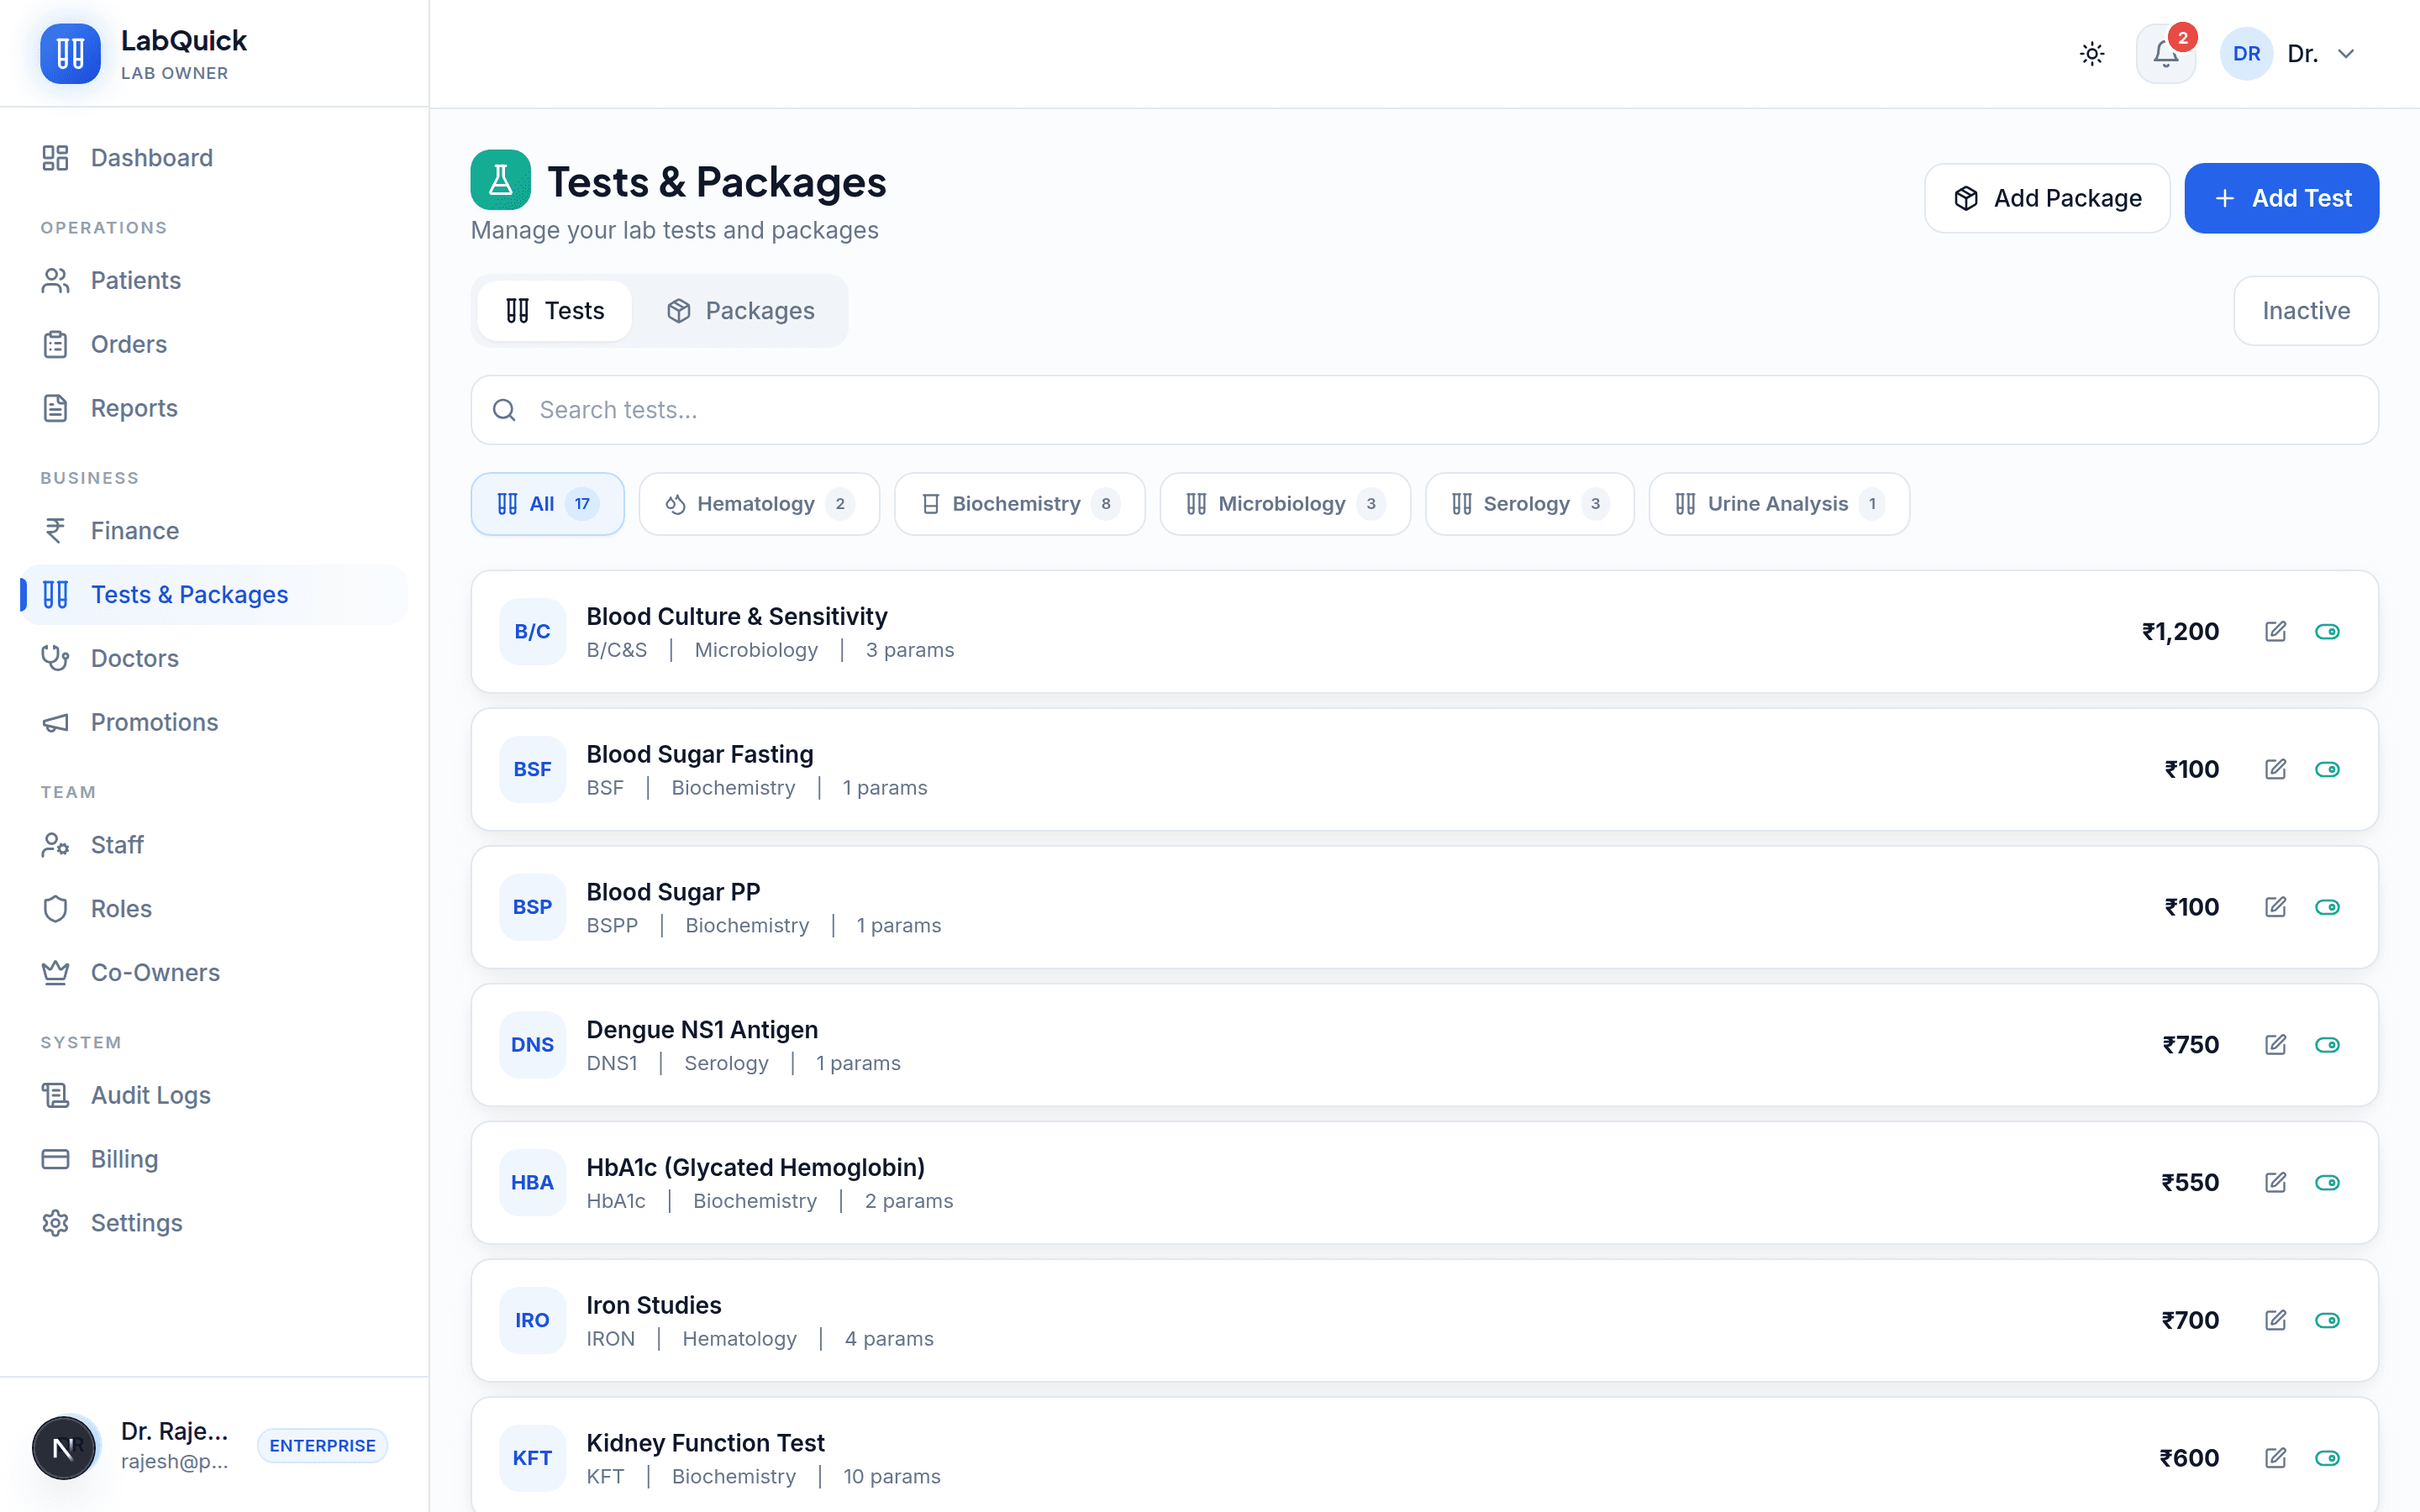The image size is (2420, 1512).
Task: Edit Blood Culture & Sensitivity test
Action: coord(2275,631)
